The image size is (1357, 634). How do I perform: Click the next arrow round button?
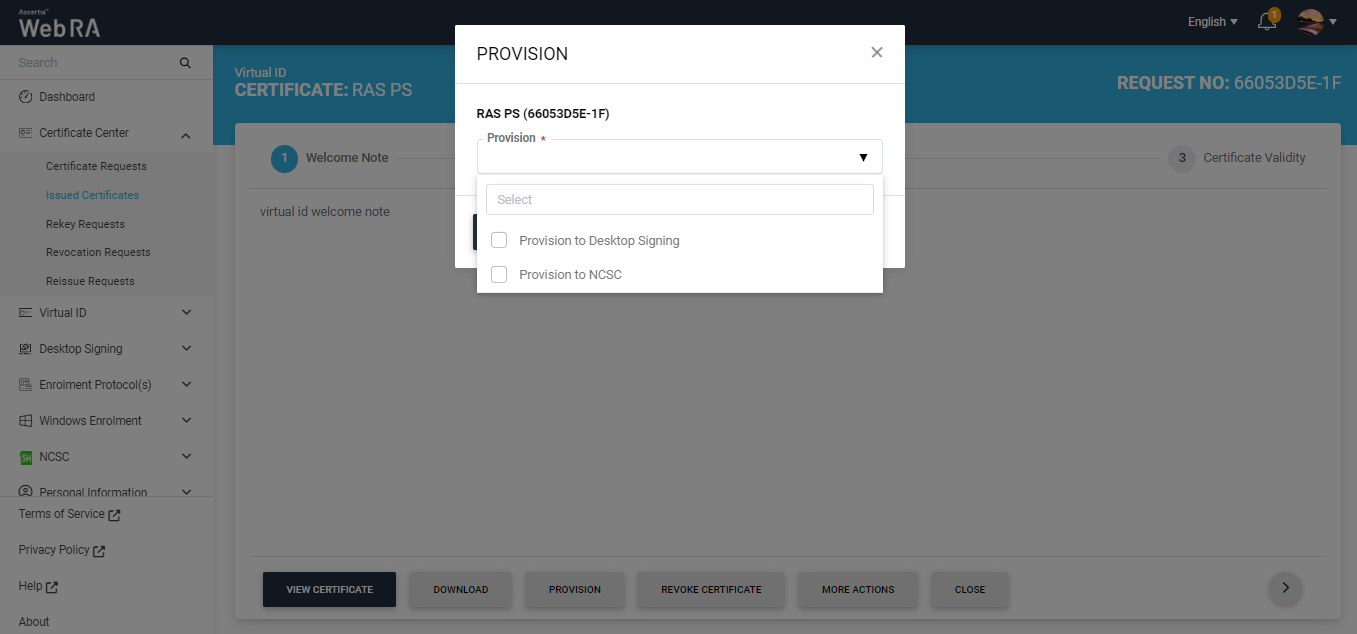click(1285, 588)
